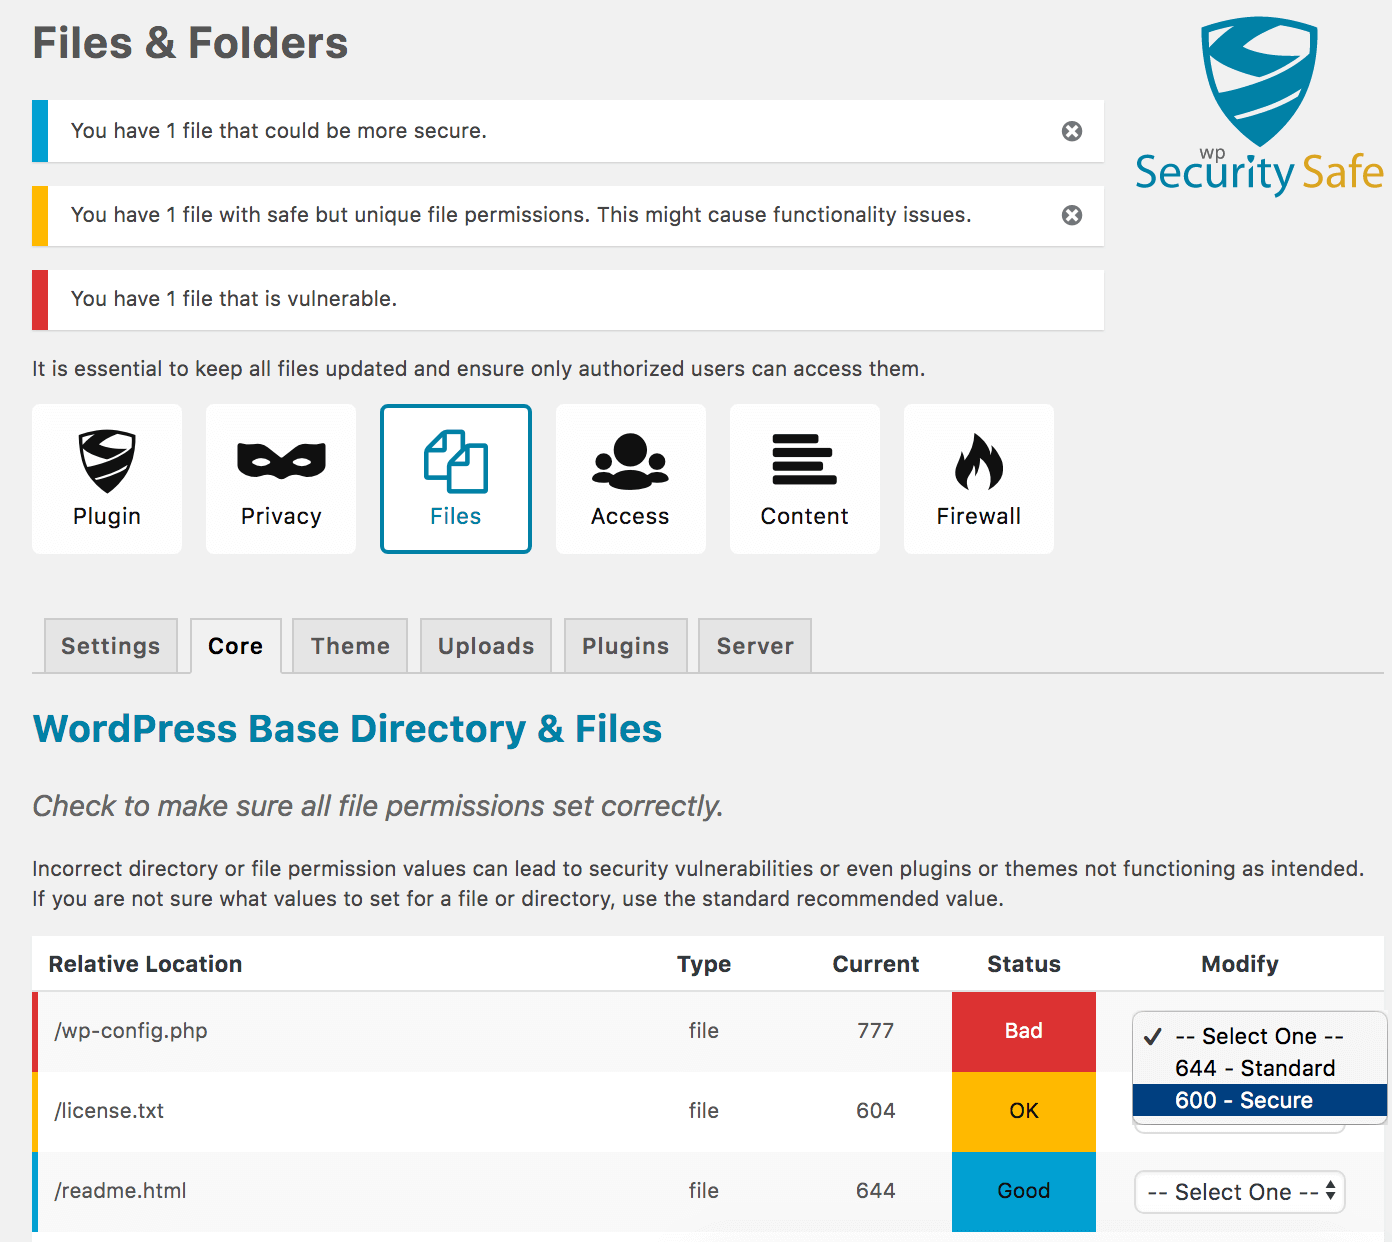The height and width of the screenshot is (1242, 1392).
Task: Select the Content lines icon
Action: coord(804,478)
